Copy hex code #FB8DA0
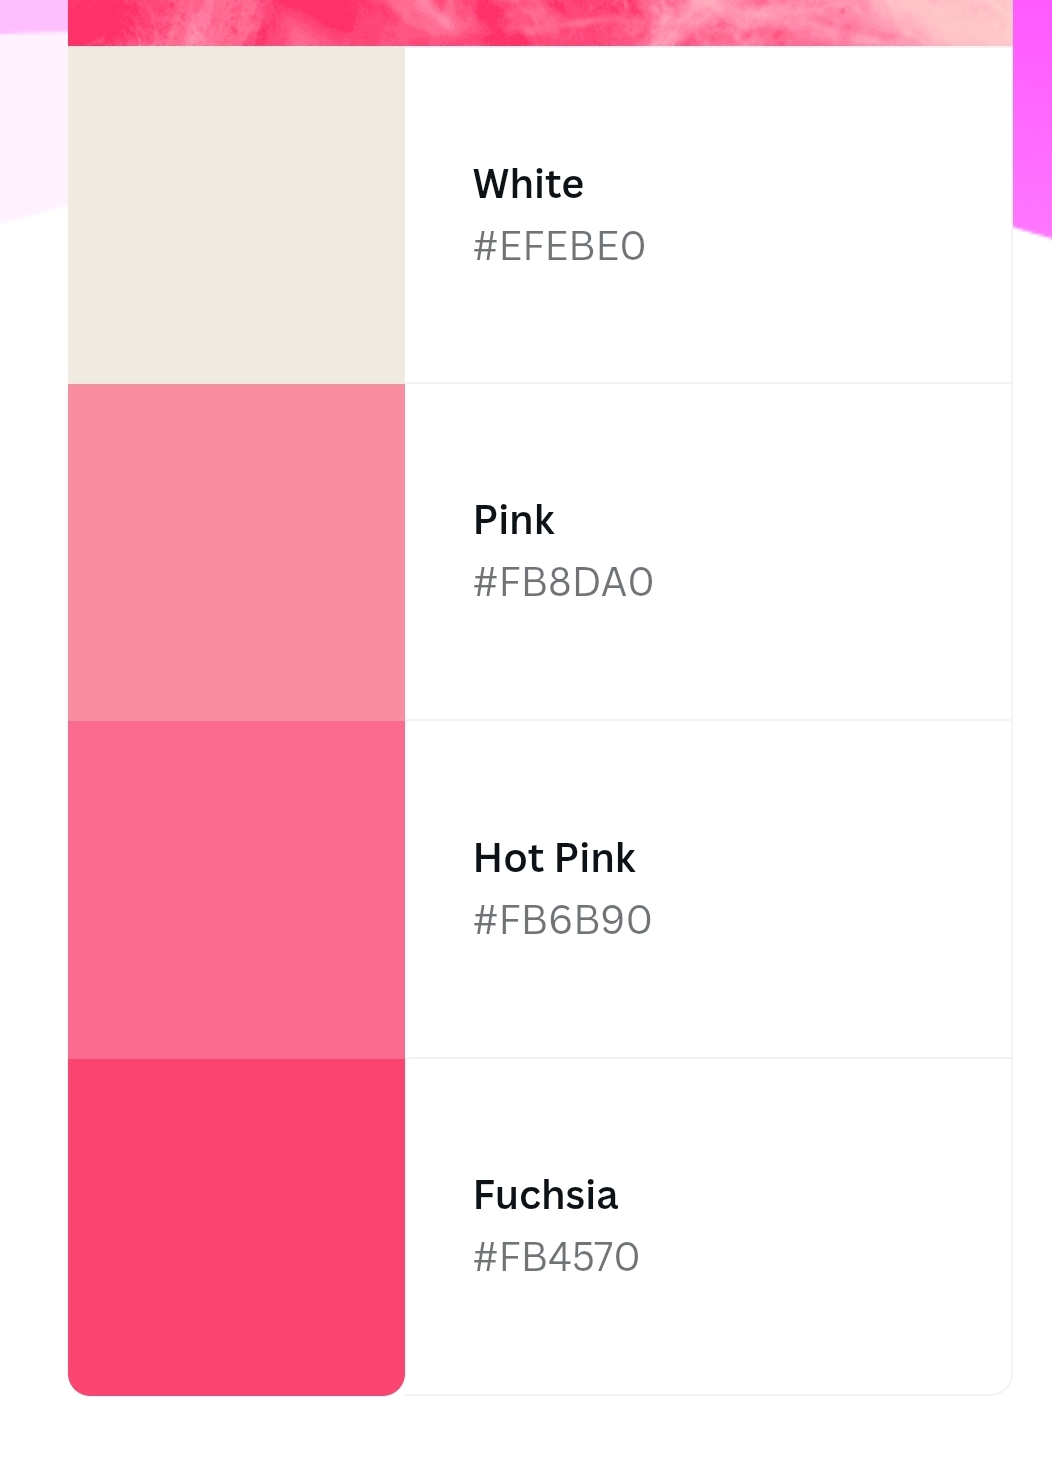This screenshot has height=1460, width=1052. pyautogui.click(x=563, y=582)
